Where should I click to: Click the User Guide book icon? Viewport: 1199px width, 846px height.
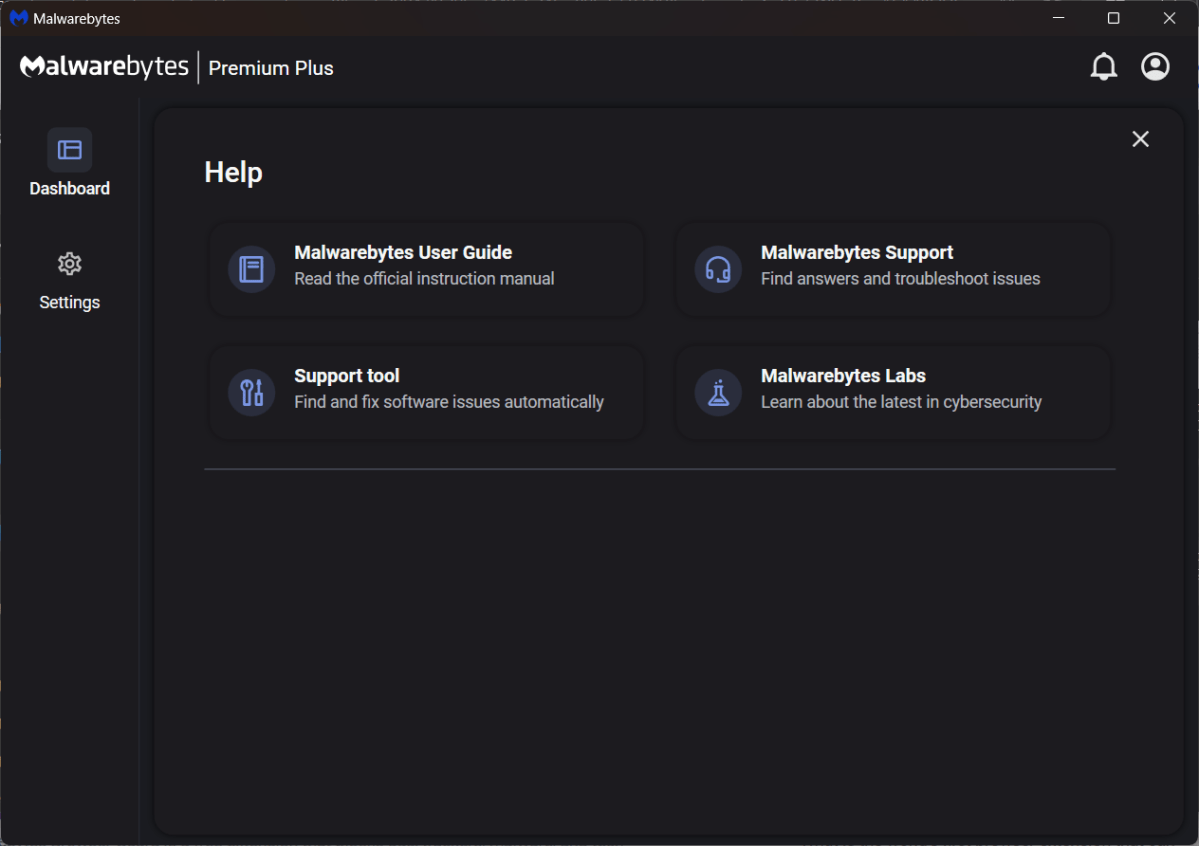[252, 269]
